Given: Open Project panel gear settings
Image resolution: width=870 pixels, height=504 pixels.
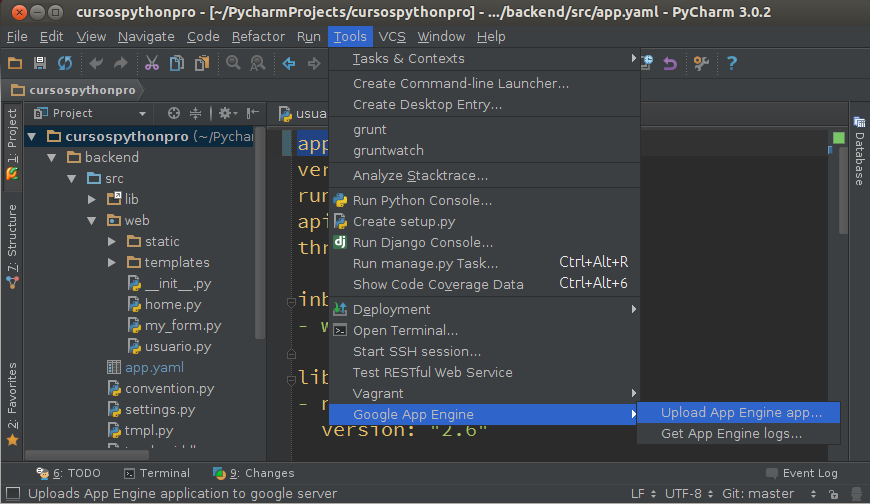Looking at the screenshot, I should coord(226,113).
